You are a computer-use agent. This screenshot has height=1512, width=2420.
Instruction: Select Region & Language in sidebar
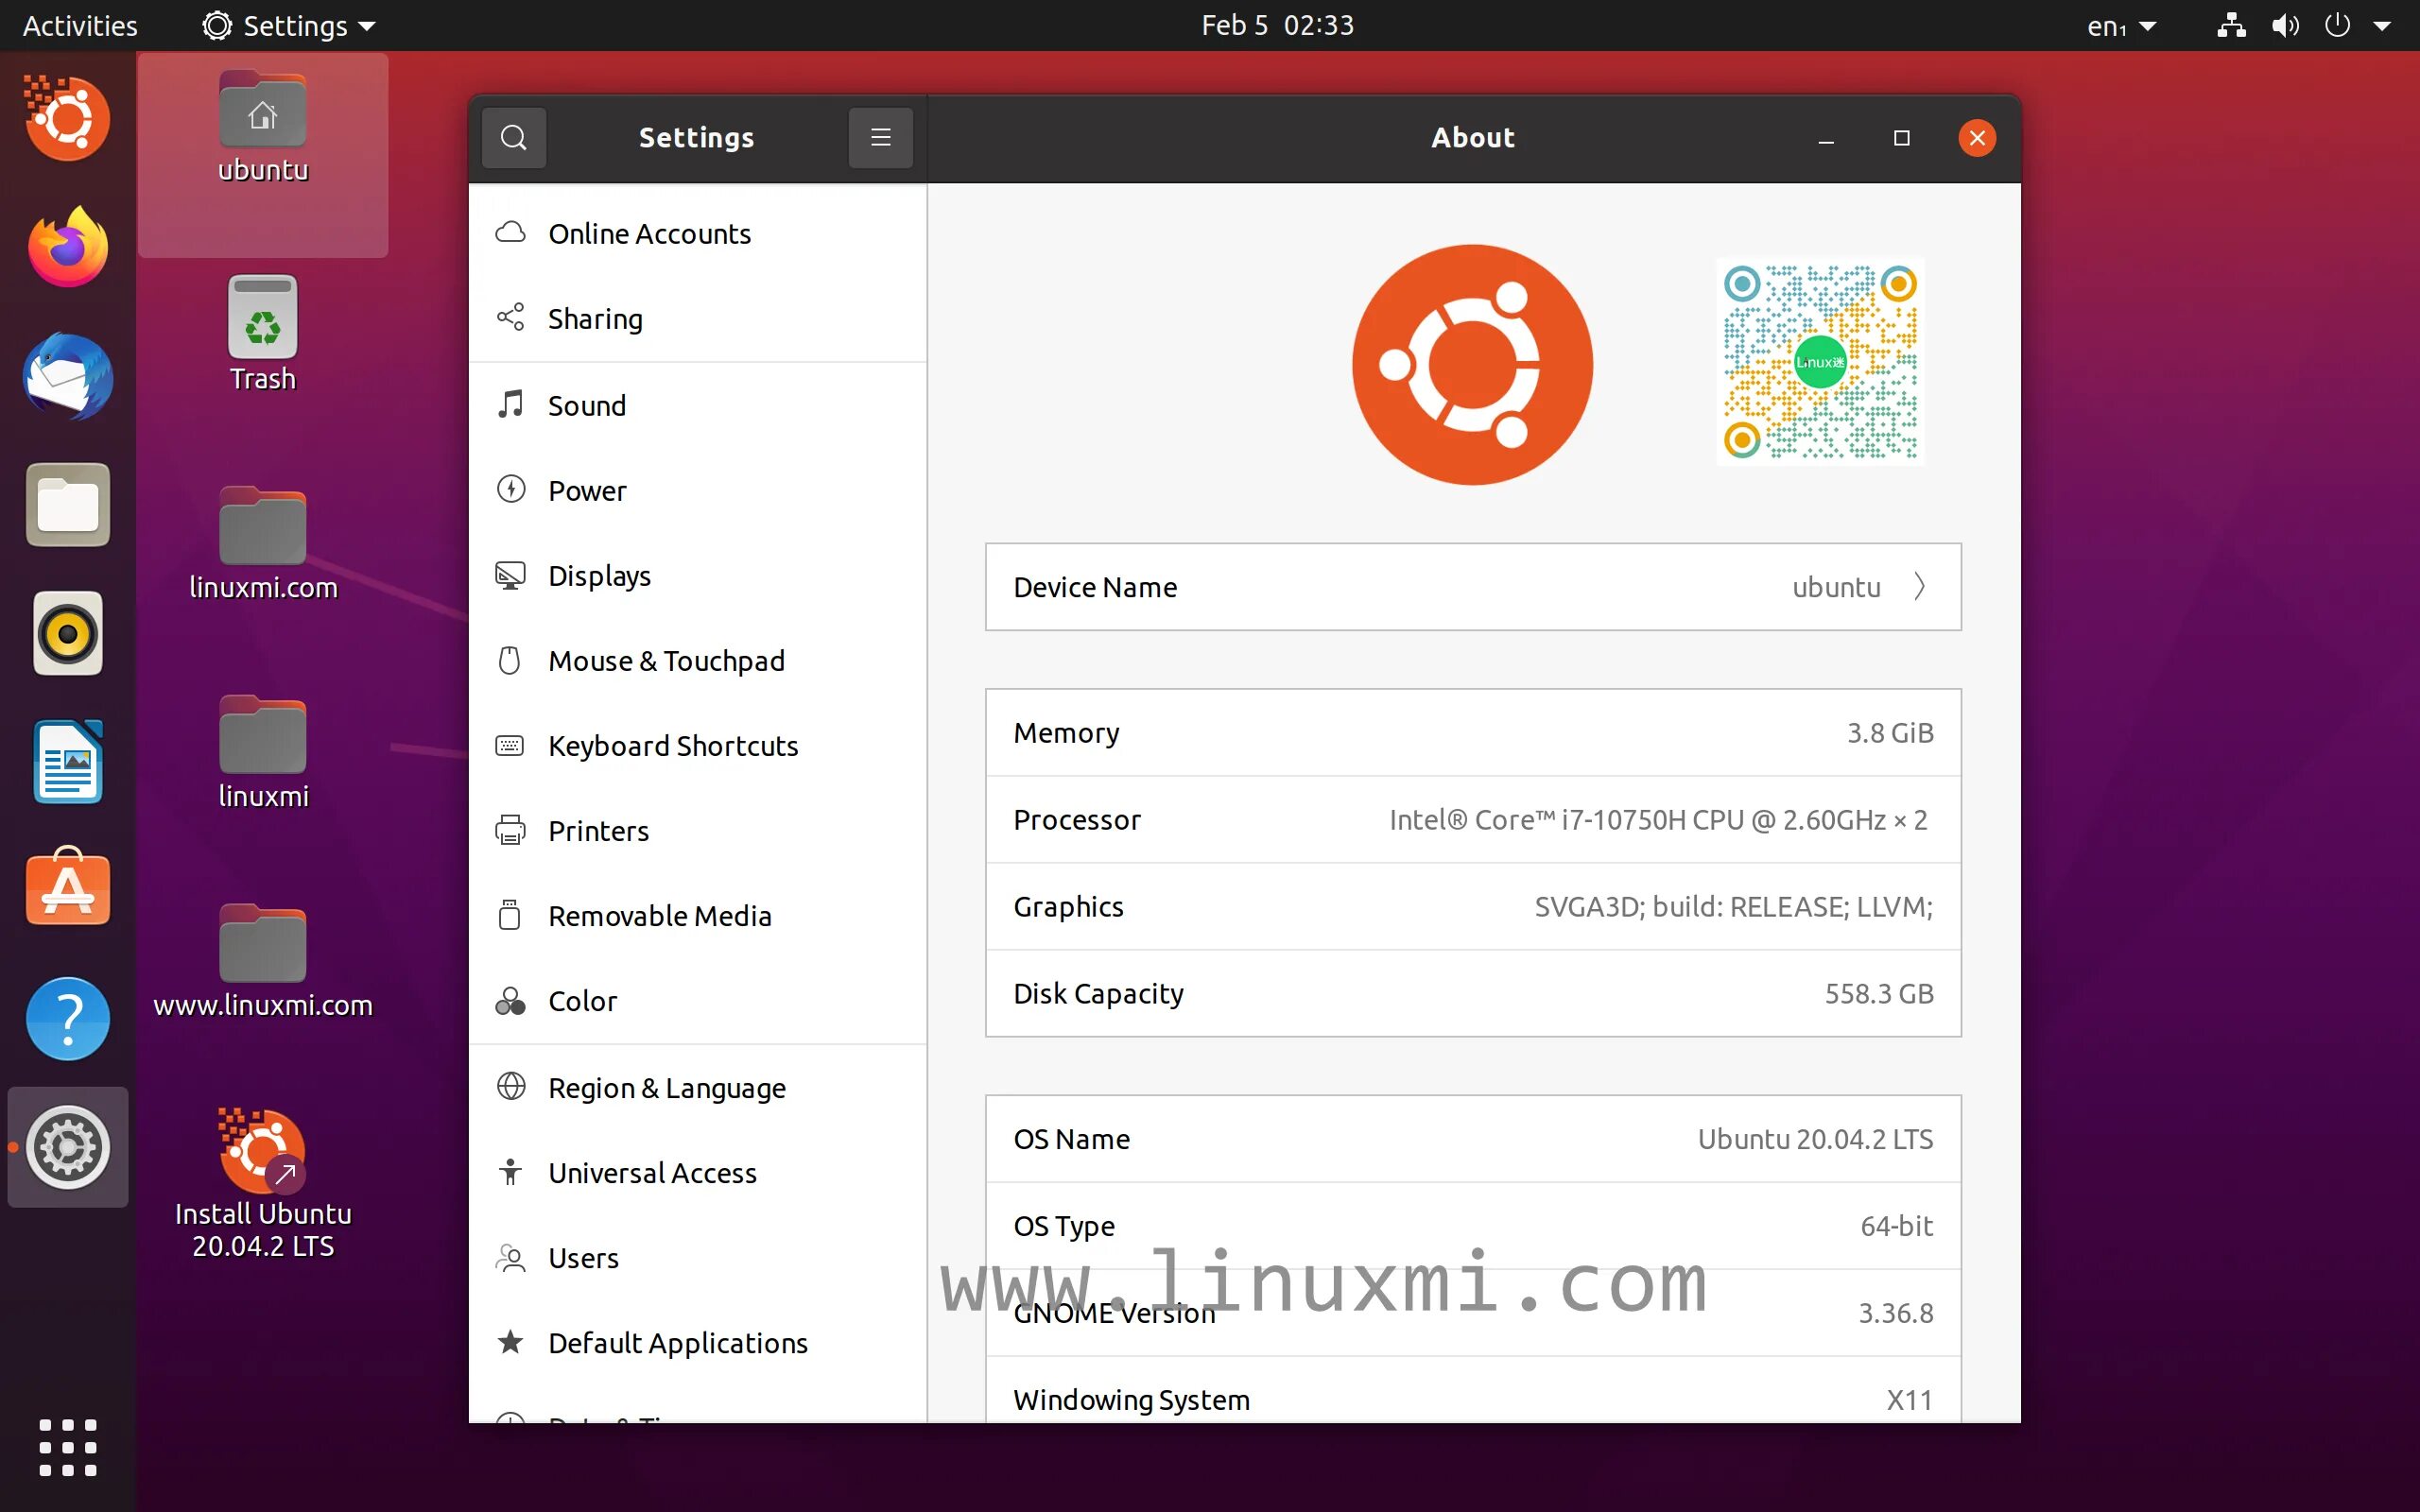(x=666, y=1087)
